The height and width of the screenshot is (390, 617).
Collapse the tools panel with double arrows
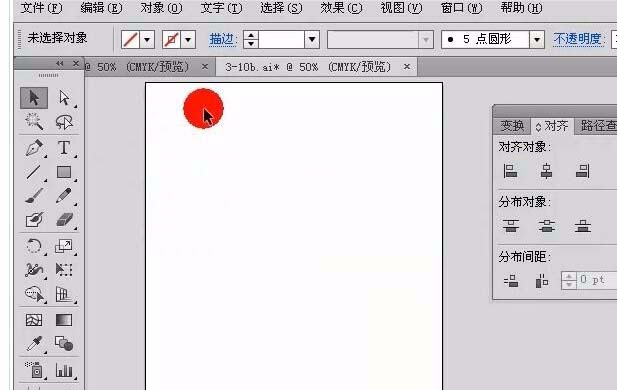(x=59, y=63)
